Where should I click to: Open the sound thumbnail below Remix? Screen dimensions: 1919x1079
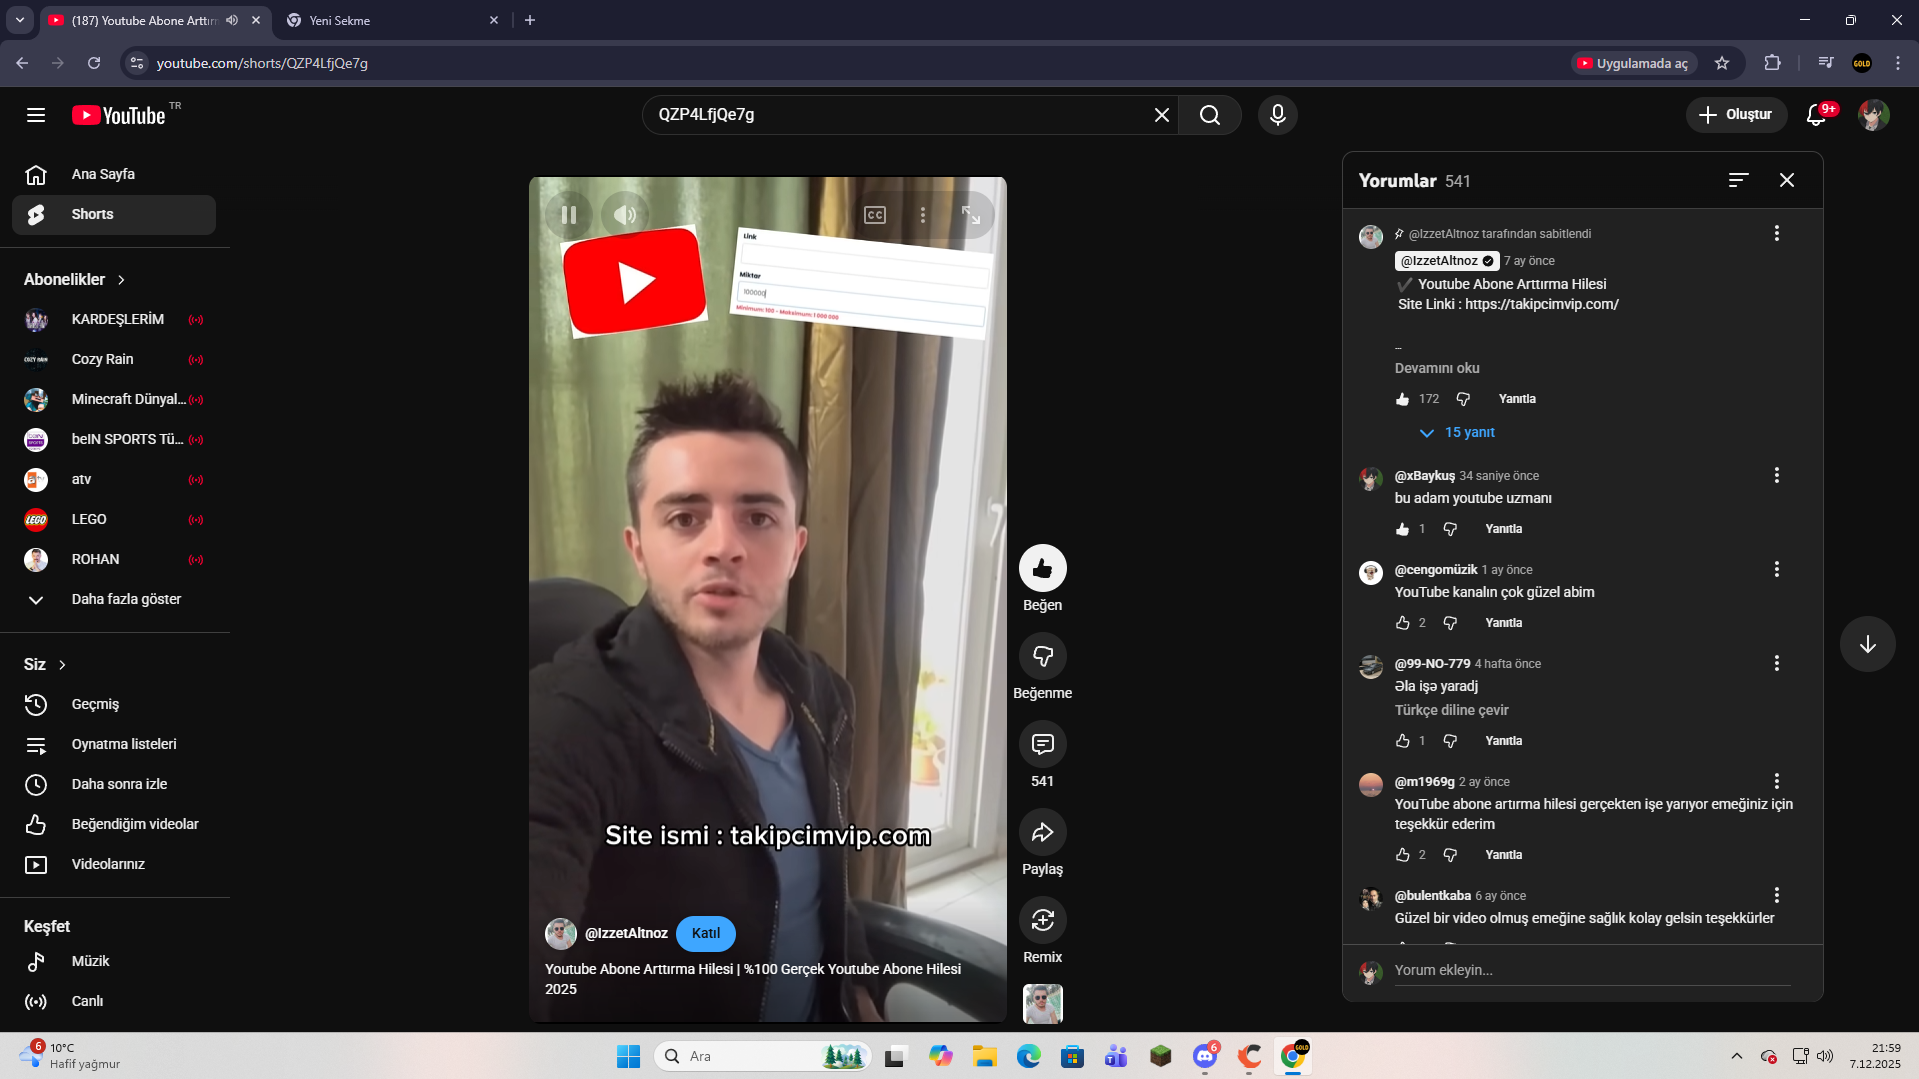point(1042,1003)
